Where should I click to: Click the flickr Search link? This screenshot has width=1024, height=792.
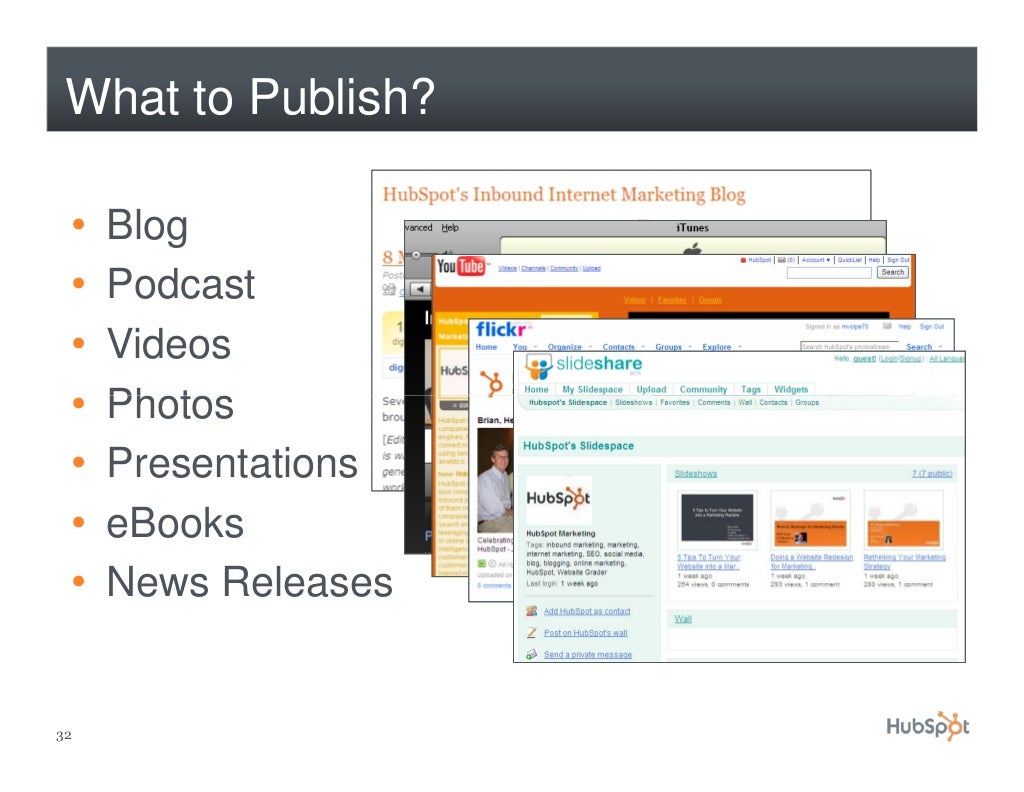[919, 347]
